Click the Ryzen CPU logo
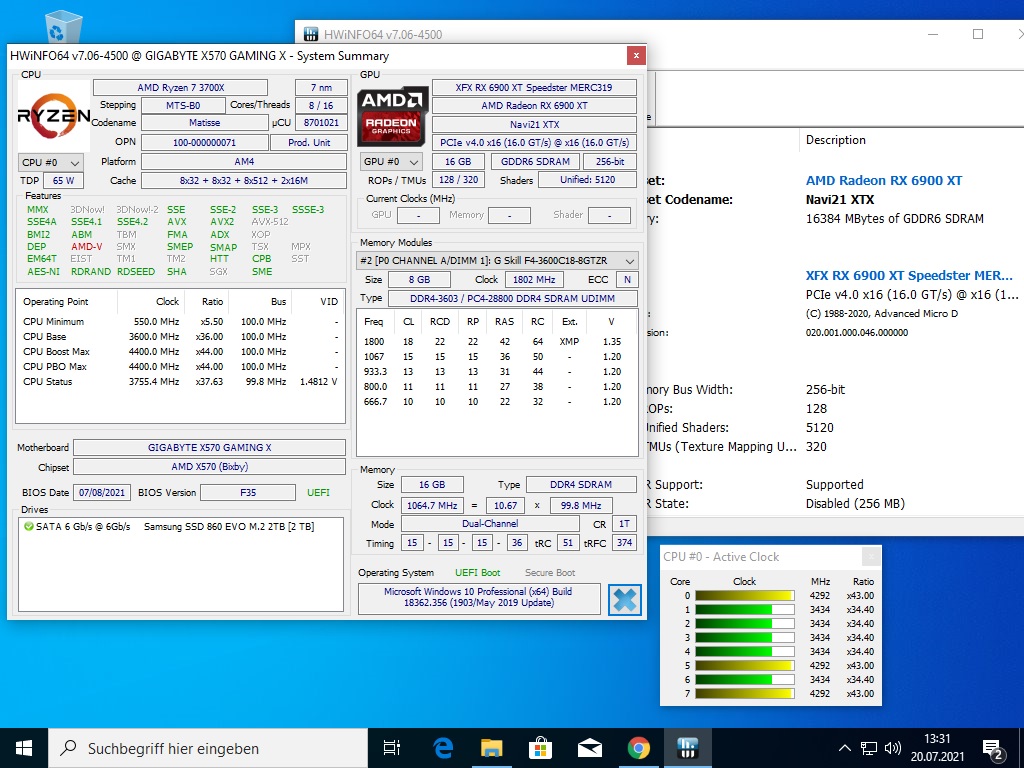Screen dimensions: 1024x768 point(54,116)
